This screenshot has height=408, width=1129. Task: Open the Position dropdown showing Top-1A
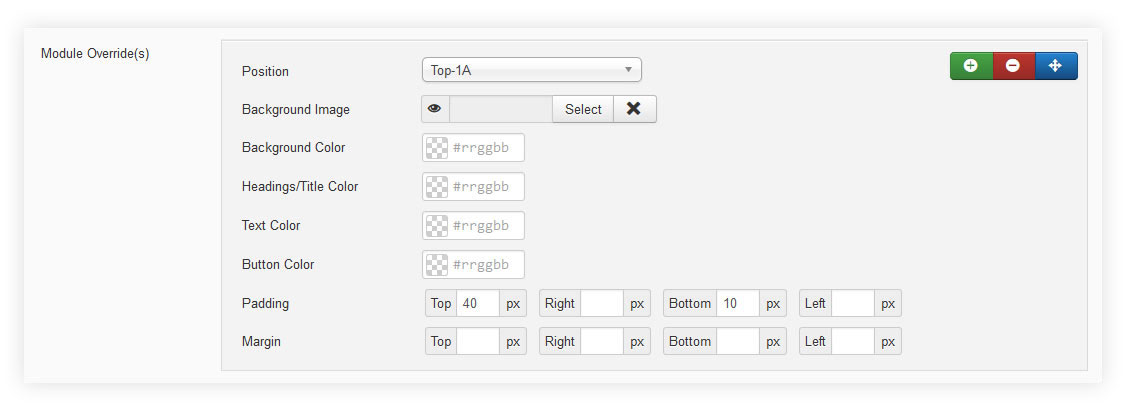pos(531,70)
